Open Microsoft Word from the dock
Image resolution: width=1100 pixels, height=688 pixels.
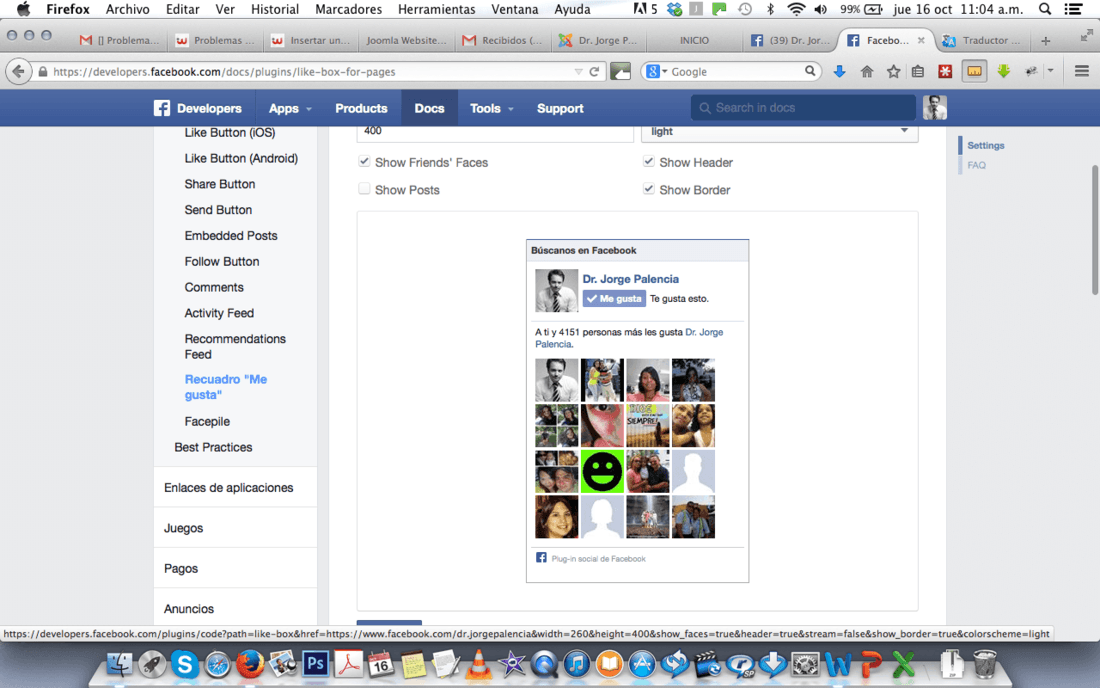tap(838, 663)
